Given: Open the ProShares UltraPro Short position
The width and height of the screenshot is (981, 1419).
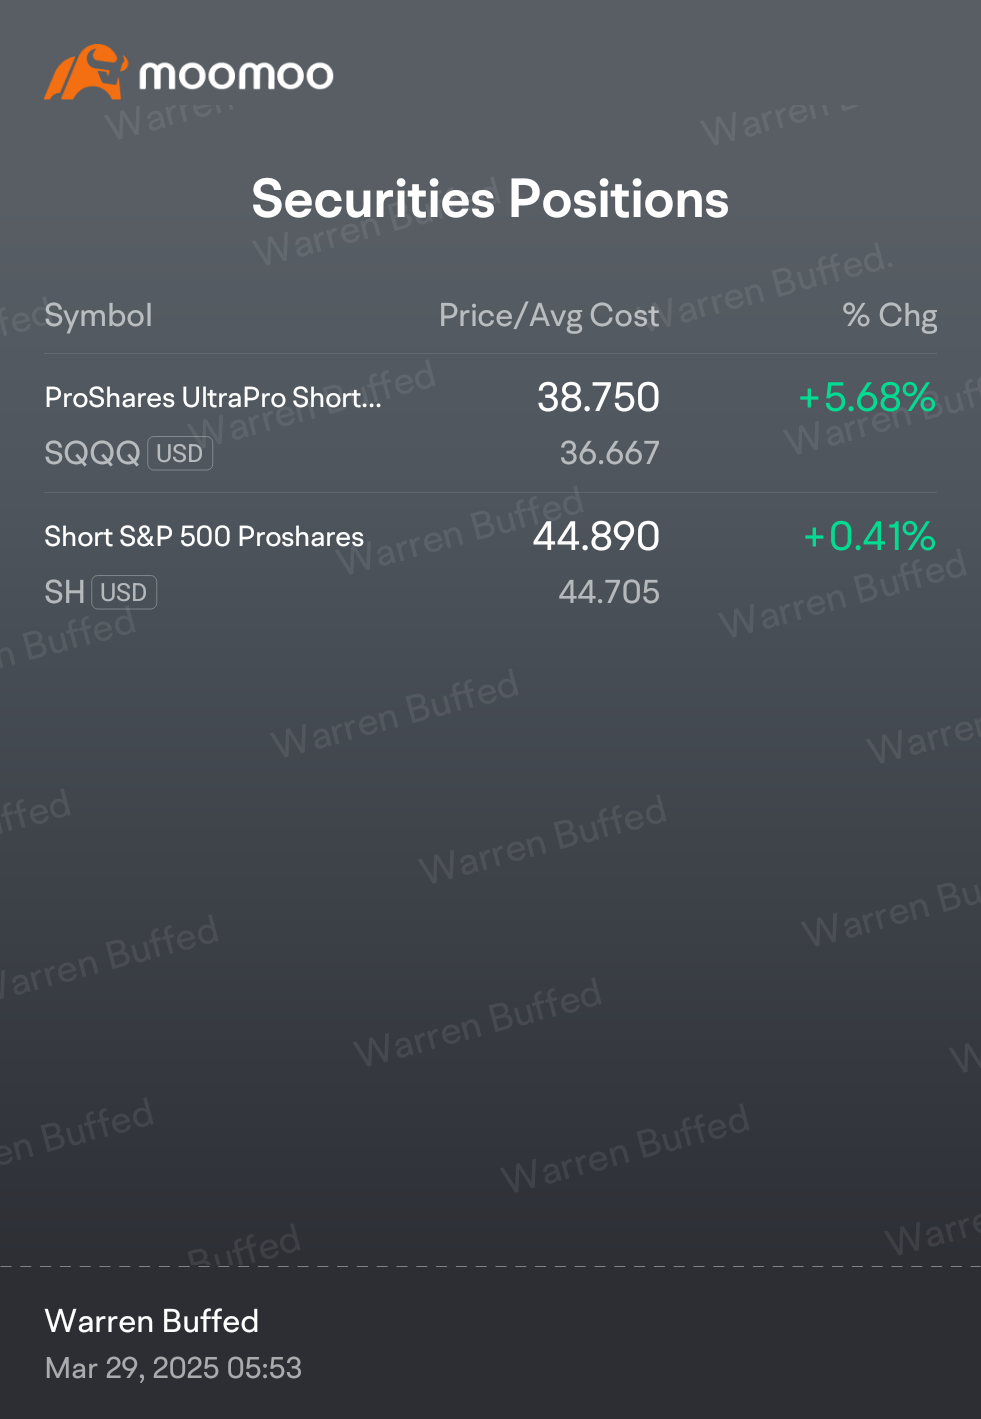Looking at the screenshot, I should [x=213, y=398].
